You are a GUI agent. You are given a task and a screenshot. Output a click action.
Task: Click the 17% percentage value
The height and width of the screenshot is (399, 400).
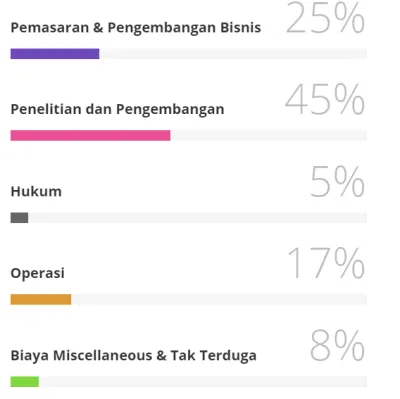click(326, 263)
